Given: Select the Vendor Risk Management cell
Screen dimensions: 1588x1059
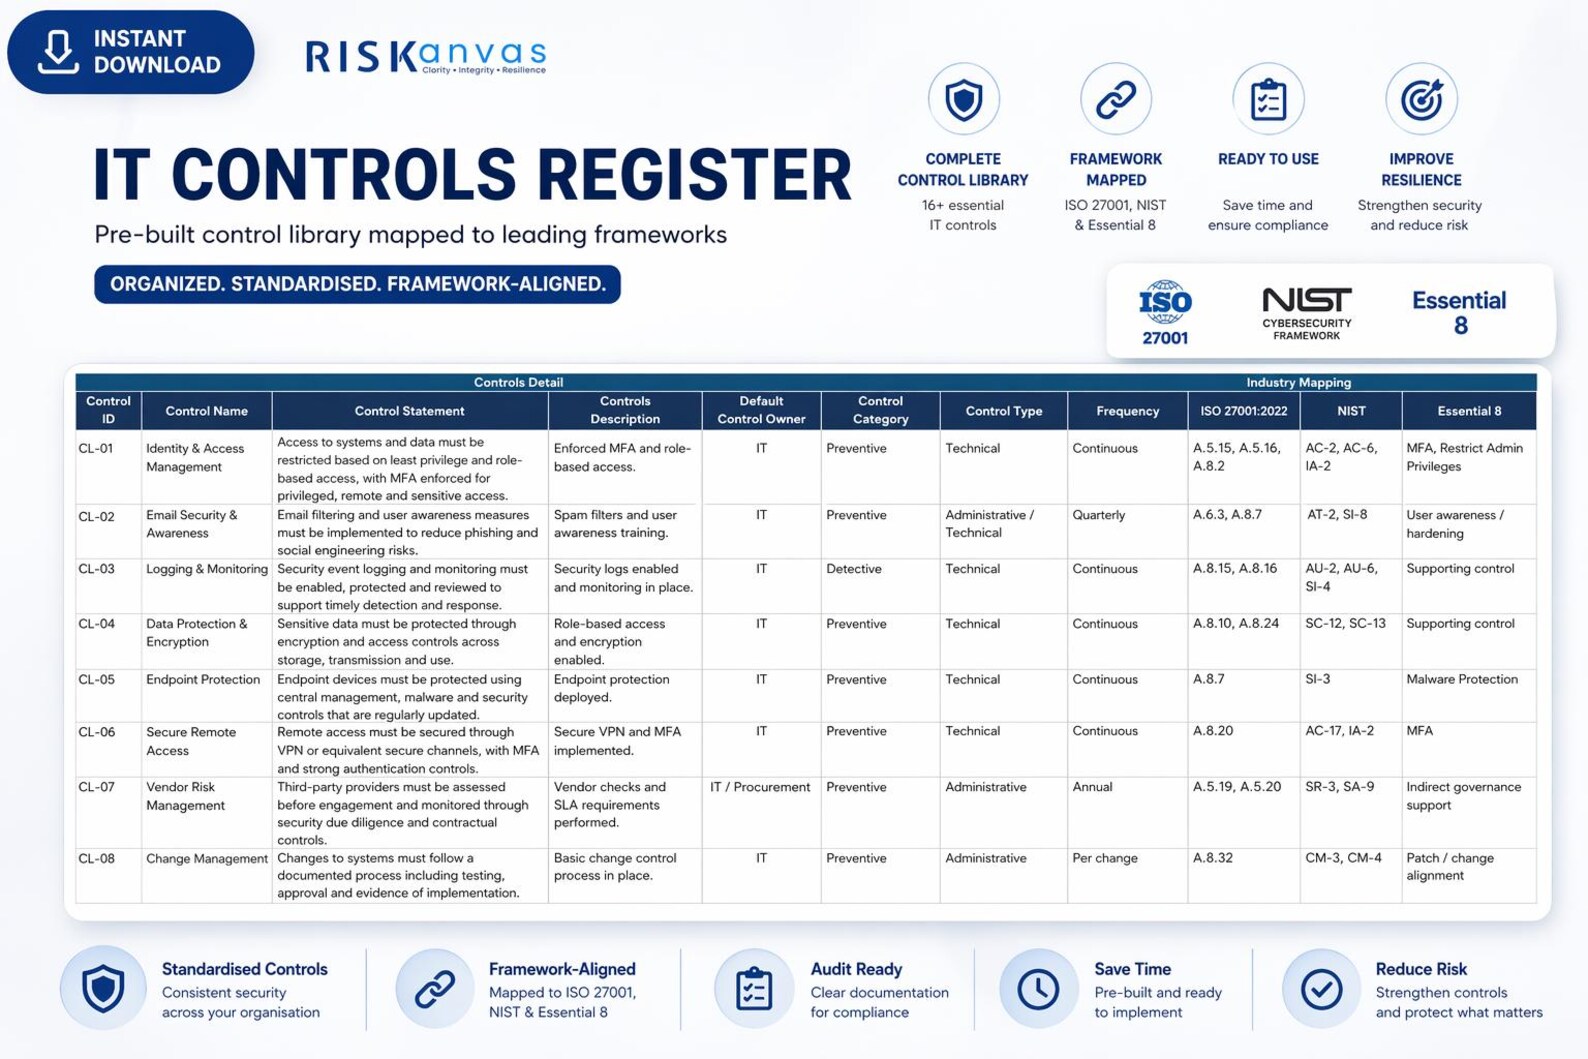Looking at the screenshot, I should click(206, 813).
